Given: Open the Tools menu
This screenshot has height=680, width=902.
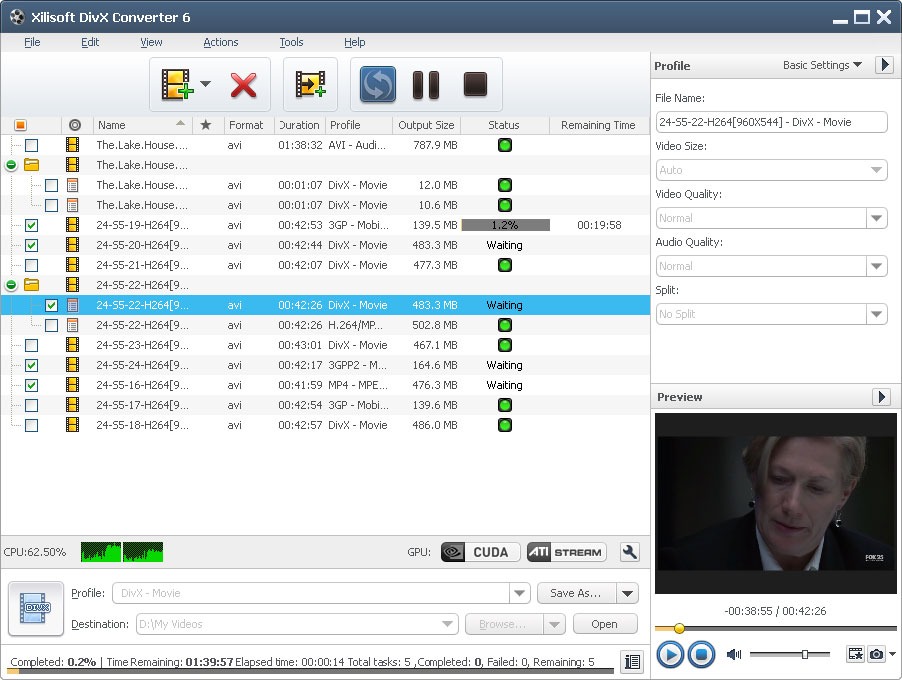Looking at the screenshot, I should pyautogui.click(x=291, y=42).
